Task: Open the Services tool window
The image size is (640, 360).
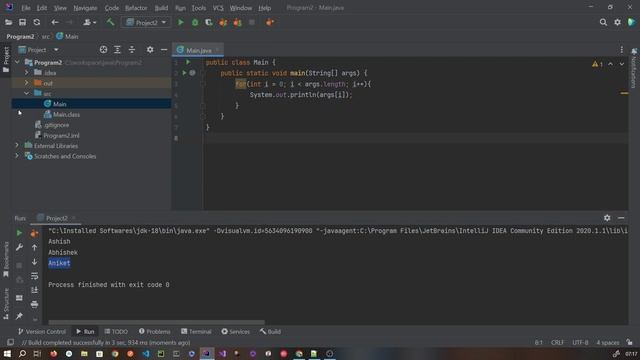Action: (x=236, y=331)
